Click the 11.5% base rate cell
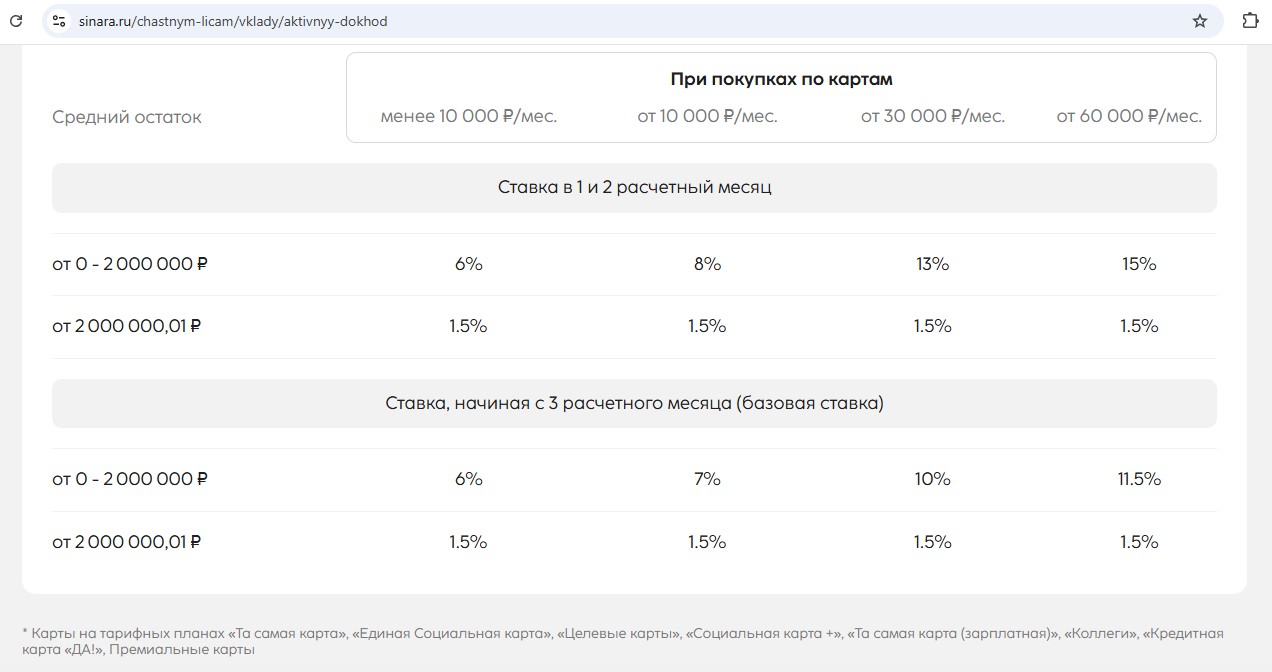The height and width of the screenshot is (672, 1272). [1139, 479]
